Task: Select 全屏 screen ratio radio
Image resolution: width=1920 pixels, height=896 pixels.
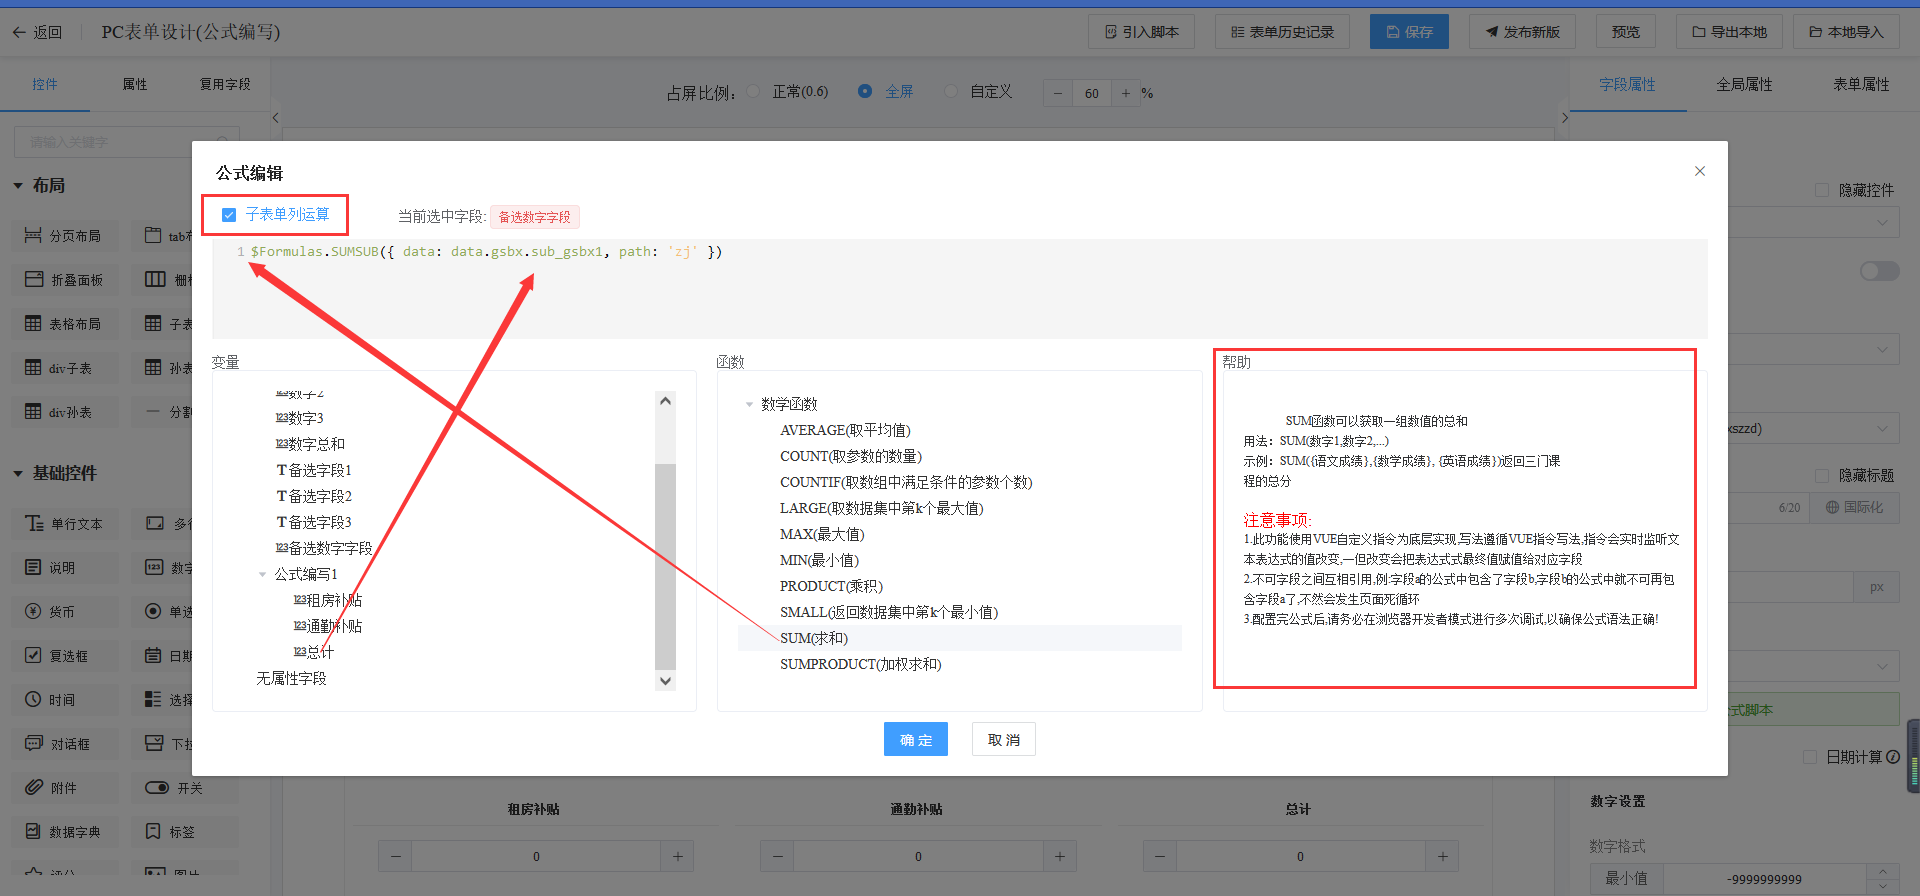Action: (865, 91)
